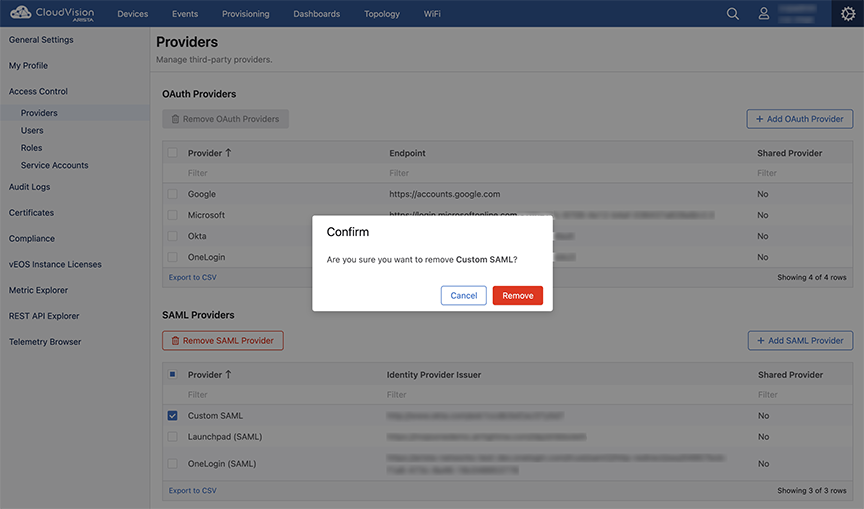Click the https://accounts.google.com endpoint cell
Viewport: 864px width, 509px height.
pos(445,194)
